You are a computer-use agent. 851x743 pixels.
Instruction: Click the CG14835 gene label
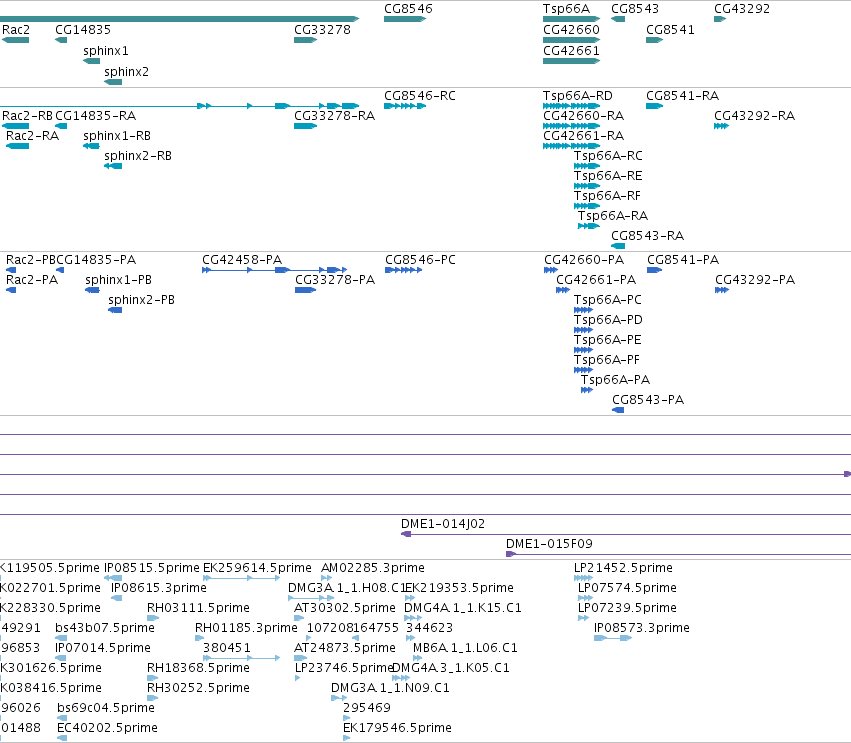click(x=83, y=30)
